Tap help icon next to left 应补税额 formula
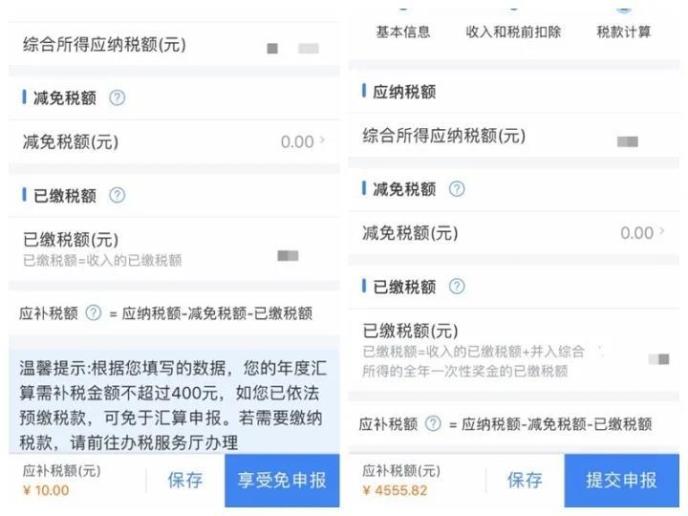 pyautogui.click(x=93, y=313)
